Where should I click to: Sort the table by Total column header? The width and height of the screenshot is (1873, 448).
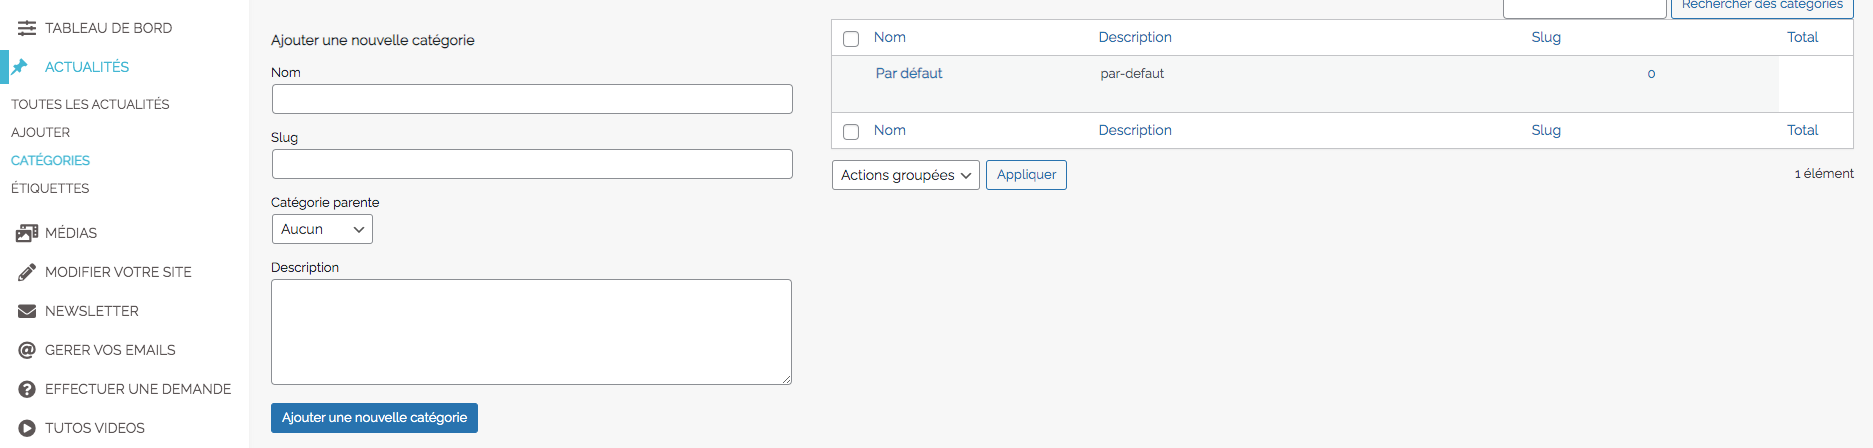pyautogui.click(x=1802, y=37)
